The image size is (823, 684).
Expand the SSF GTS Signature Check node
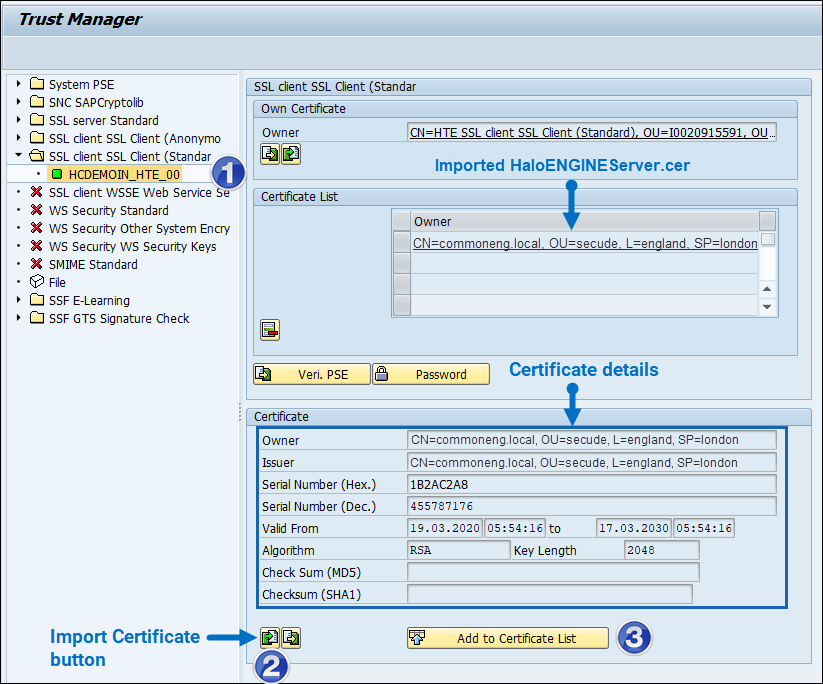(x=18, y=318)
